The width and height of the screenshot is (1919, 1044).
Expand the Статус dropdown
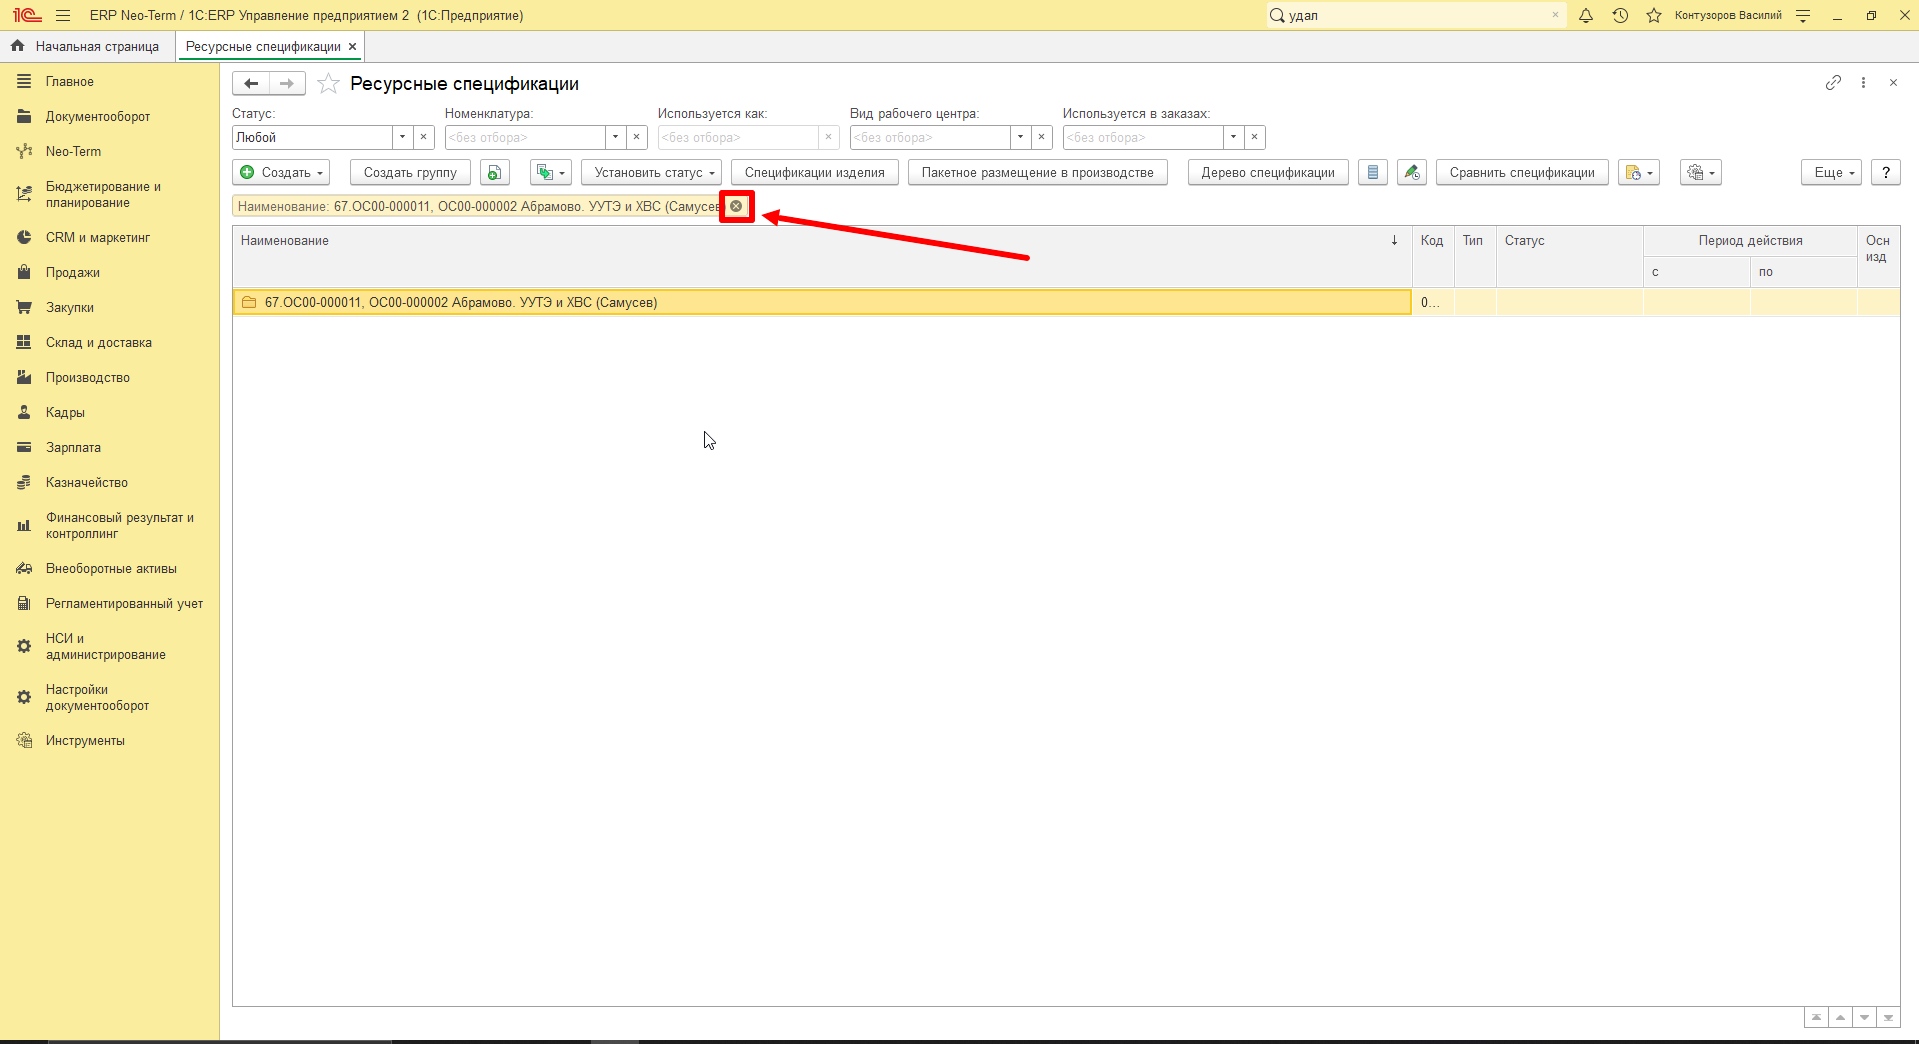(x=402, y=137)
